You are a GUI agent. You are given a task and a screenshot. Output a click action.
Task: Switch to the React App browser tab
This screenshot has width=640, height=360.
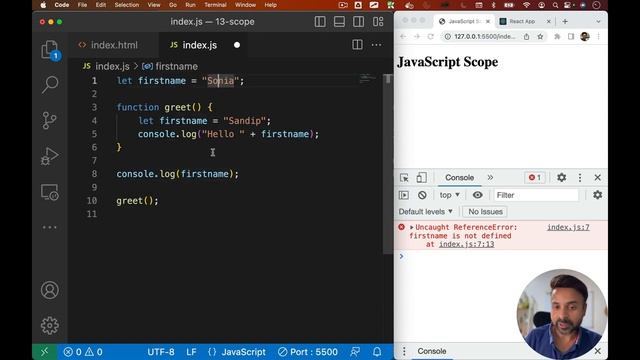[522, 21]
